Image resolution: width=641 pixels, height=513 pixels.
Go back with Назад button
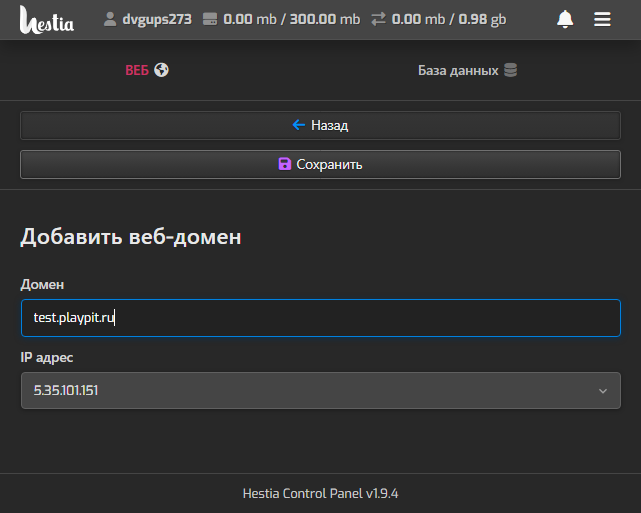click(320, 125)
